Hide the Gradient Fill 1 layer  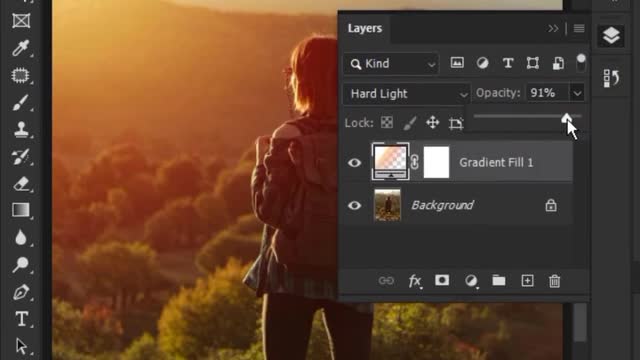(354, 162)
